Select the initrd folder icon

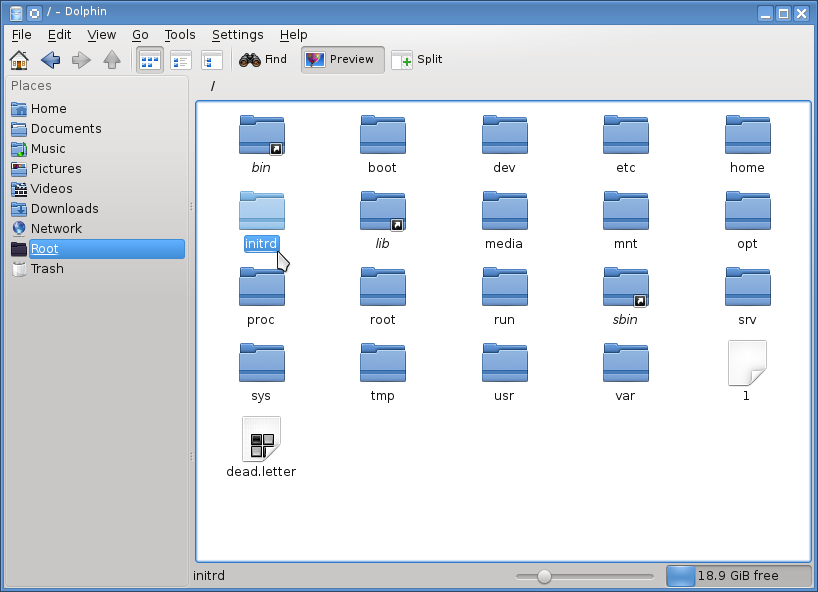261,211
